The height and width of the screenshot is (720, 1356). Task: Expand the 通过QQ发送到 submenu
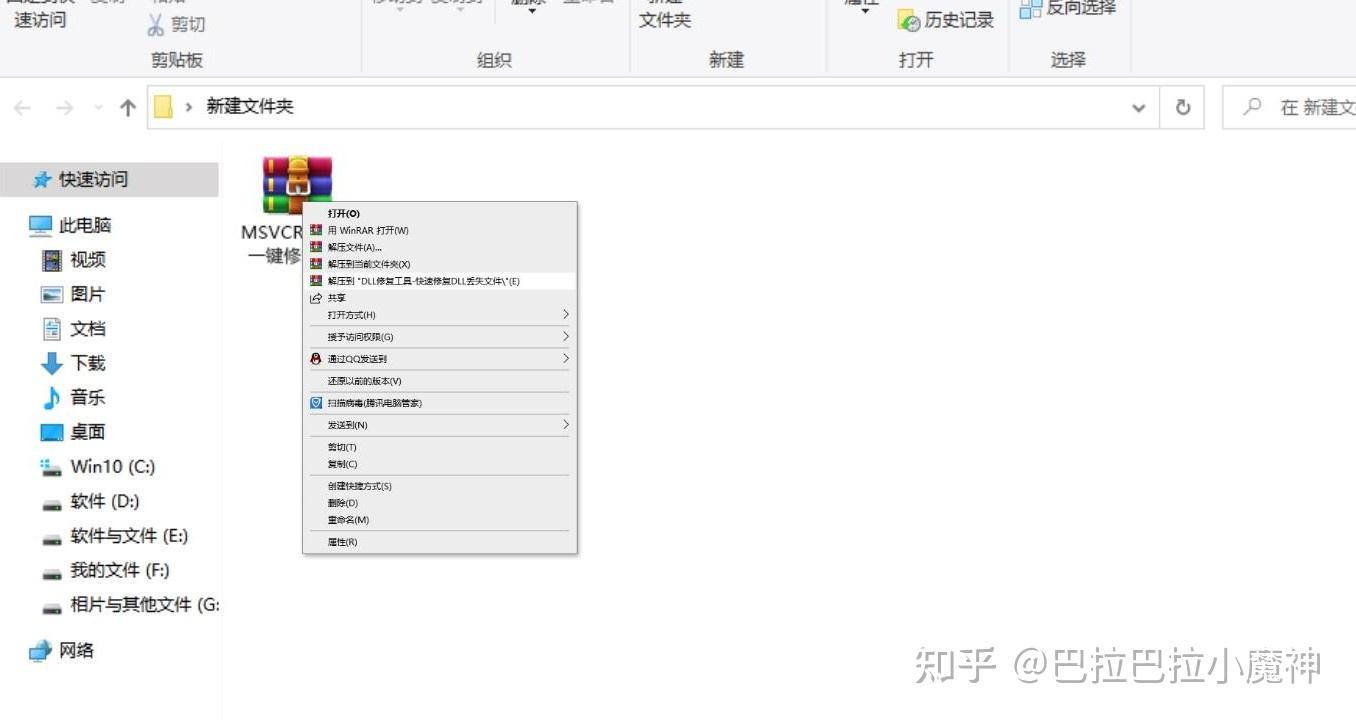coord(440,359)
